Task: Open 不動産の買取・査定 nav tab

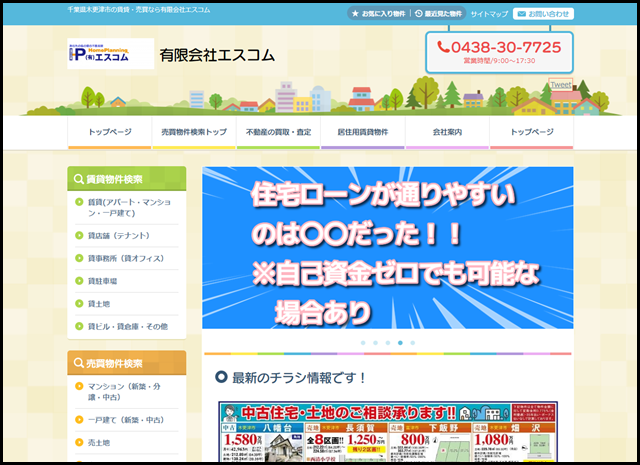Action: (x=278, y=132)
